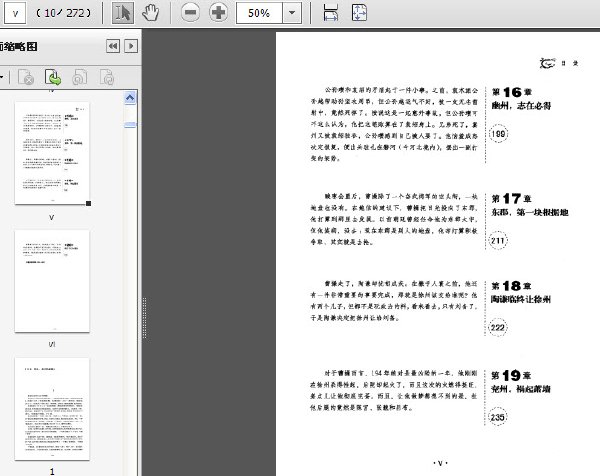The width and height of the screenshot is (600, 476).
Task: Click the thumbnail panel scrollbar thumb
Action: [130, 125]
